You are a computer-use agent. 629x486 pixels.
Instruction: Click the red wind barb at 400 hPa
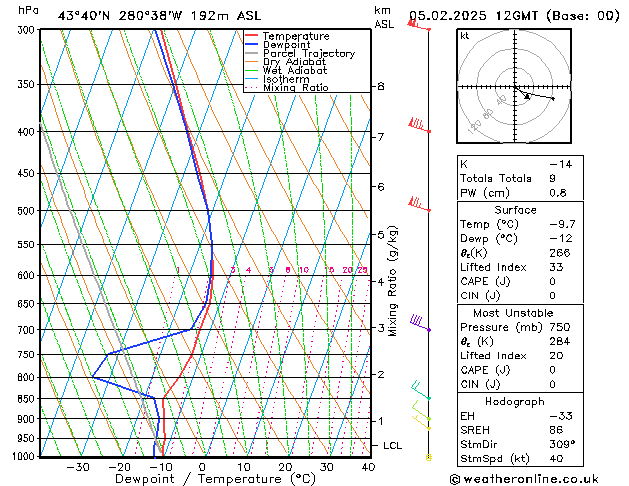[419, 125]
